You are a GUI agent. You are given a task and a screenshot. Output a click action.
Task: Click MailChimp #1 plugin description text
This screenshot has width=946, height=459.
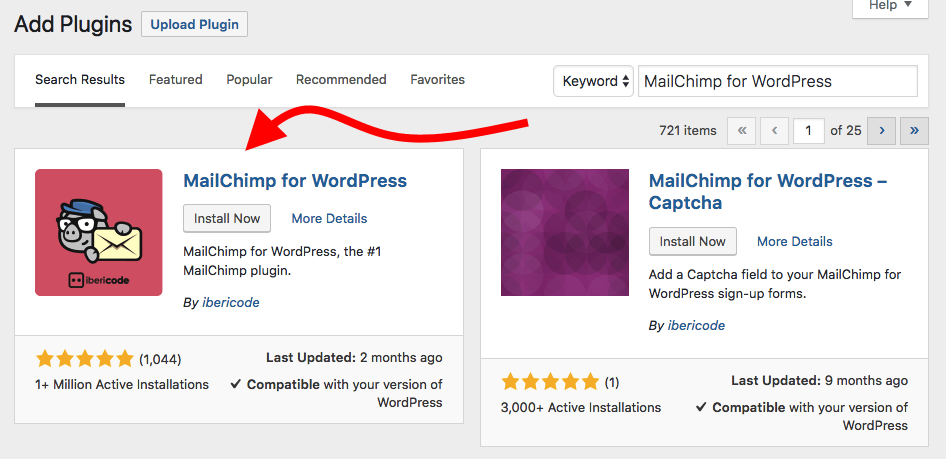(282, 261)
